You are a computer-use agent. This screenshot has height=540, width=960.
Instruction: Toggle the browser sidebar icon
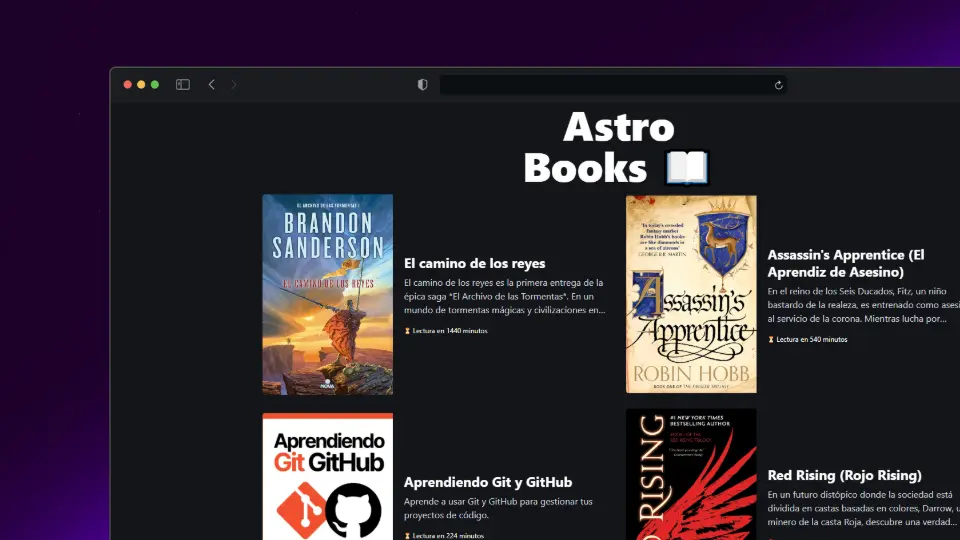(182, 84)
